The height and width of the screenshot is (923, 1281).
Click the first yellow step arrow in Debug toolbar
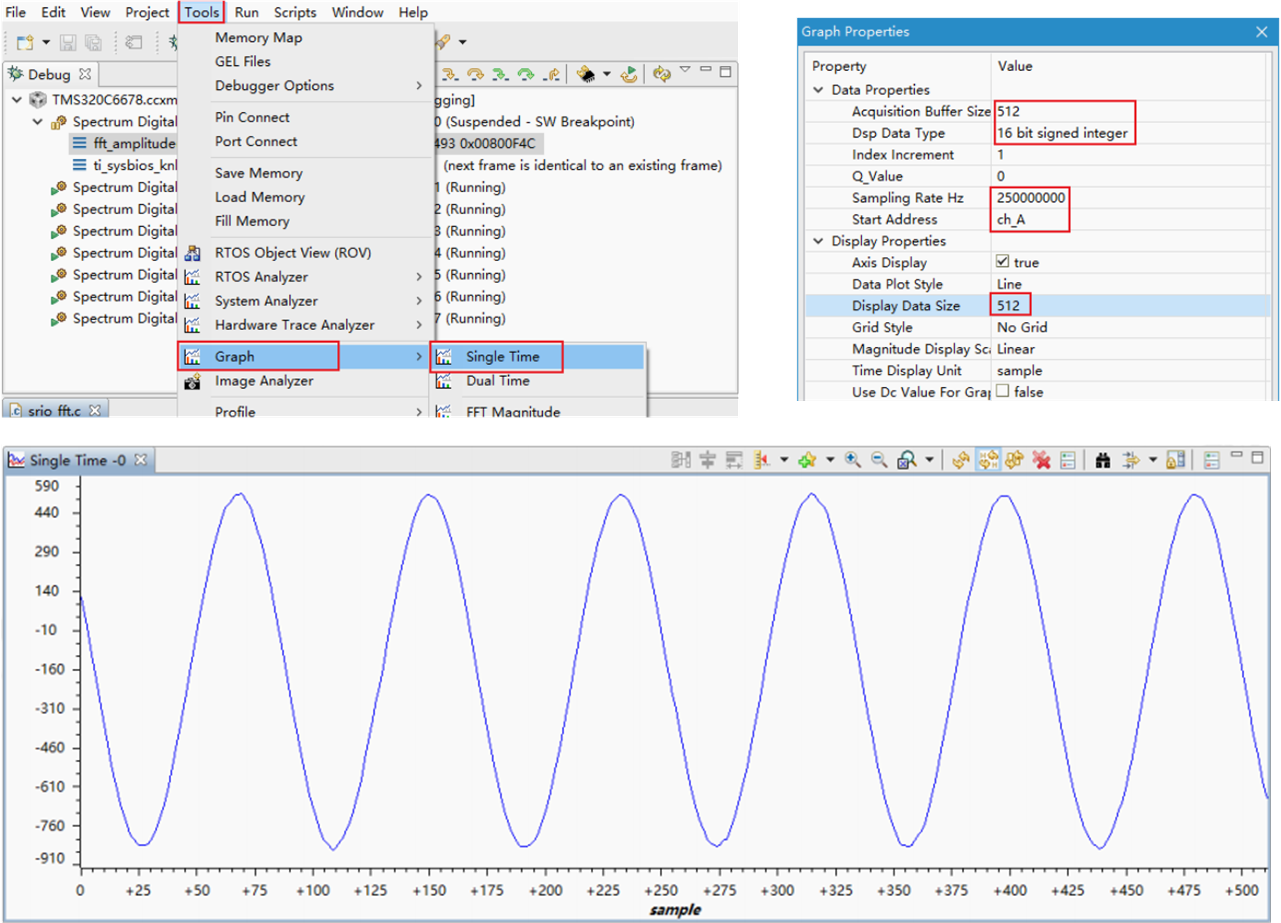pyautogui.click(x=451, y=73)
